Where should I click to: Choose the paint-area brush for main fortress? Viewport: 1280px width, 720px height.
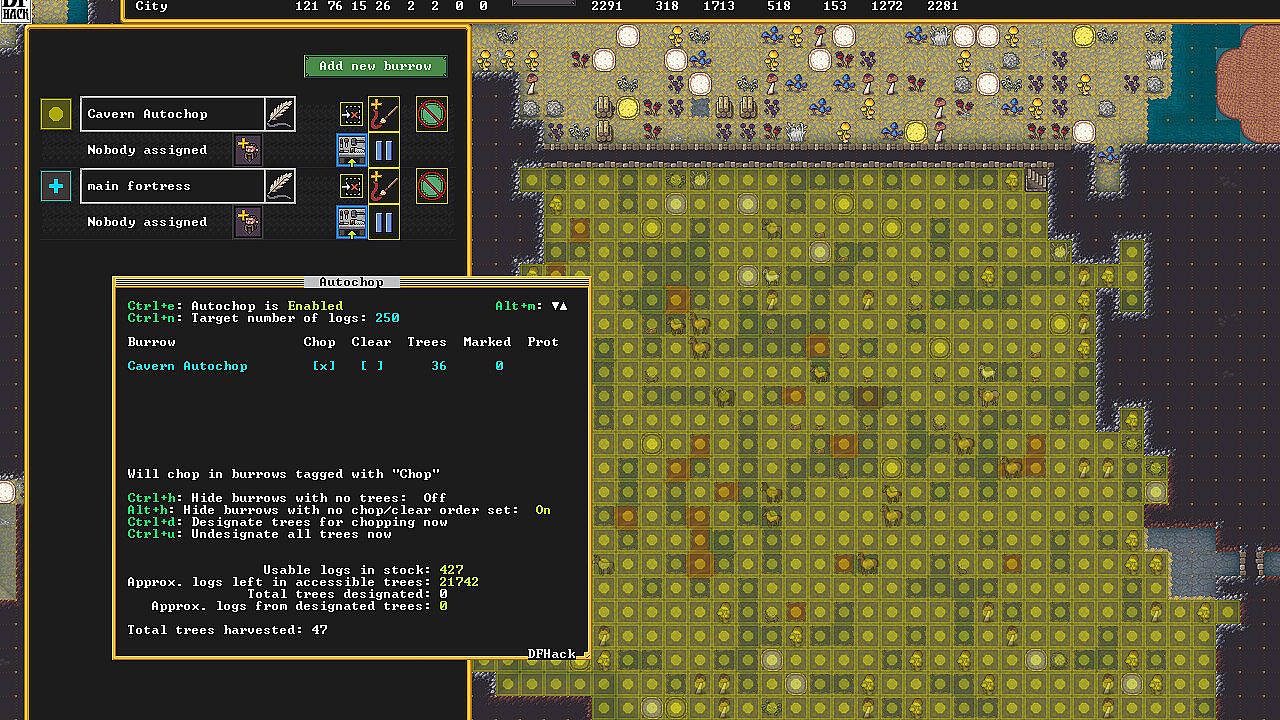point(384,186)
